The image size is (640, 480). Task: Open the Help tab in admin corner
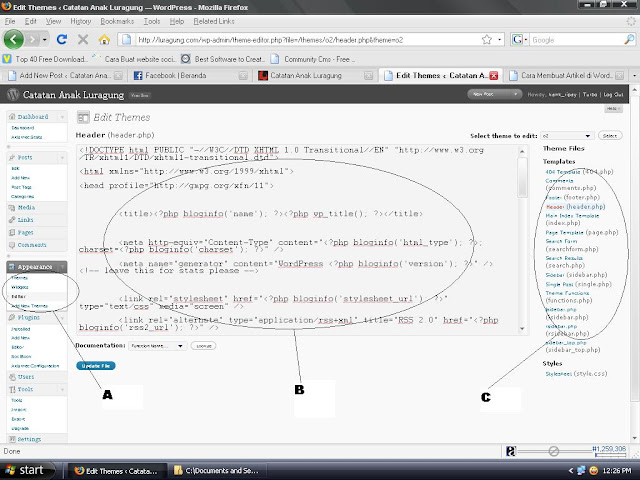613,109
